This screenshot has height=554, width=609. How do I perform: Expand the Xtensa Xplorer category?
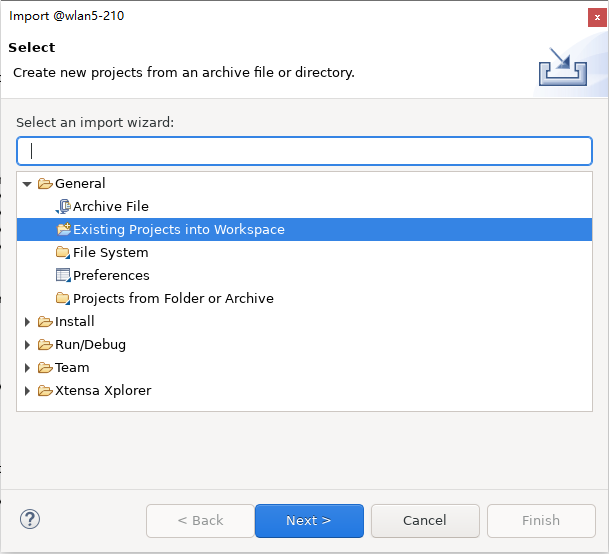(x=28, y=391)
